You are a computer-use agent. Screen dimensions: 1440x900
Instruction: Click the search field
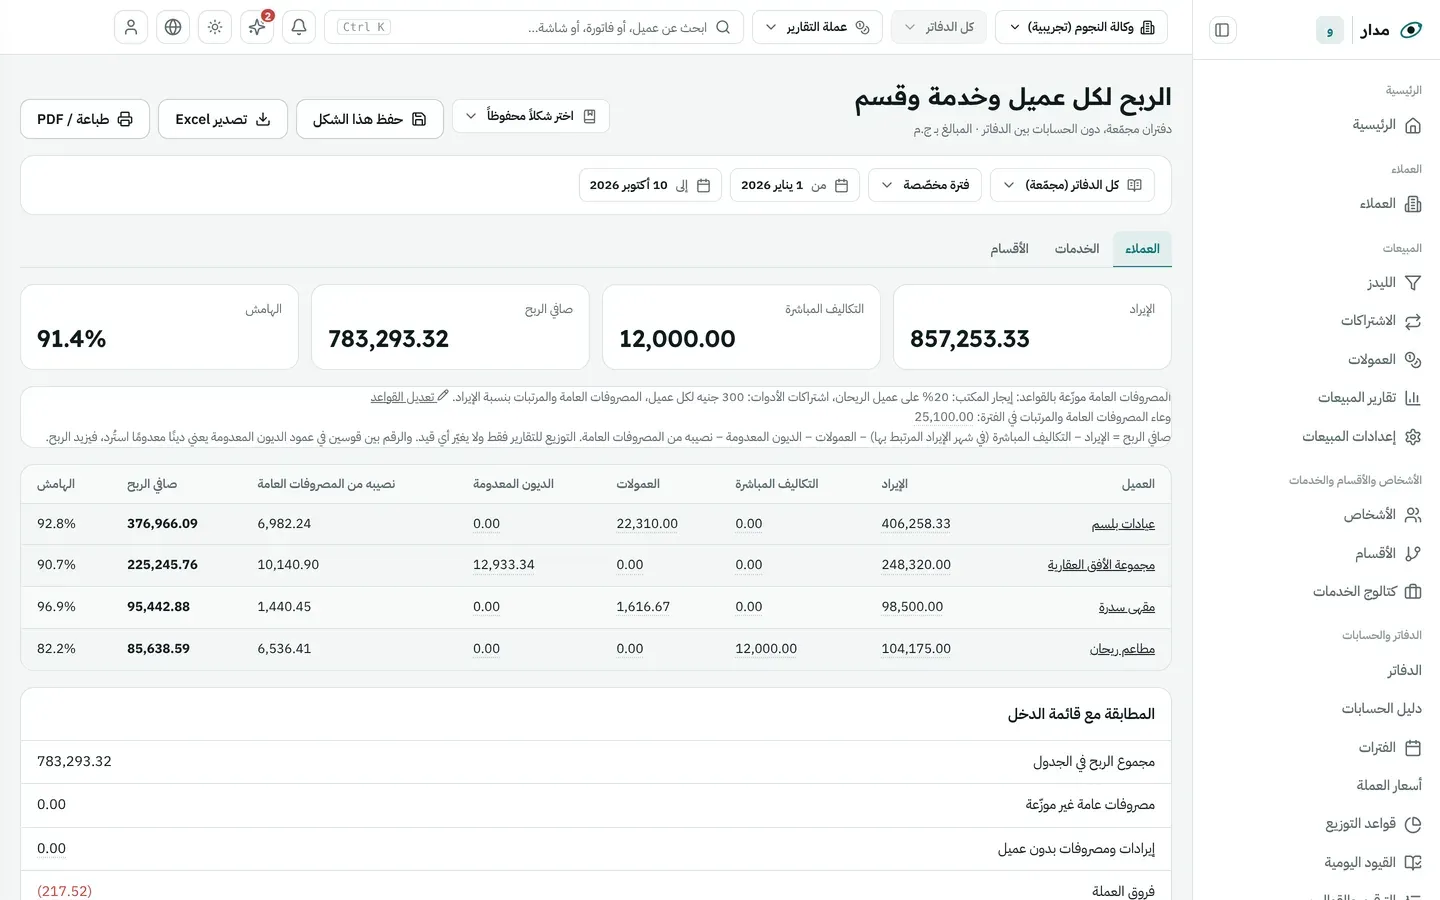tap(534, 27)
